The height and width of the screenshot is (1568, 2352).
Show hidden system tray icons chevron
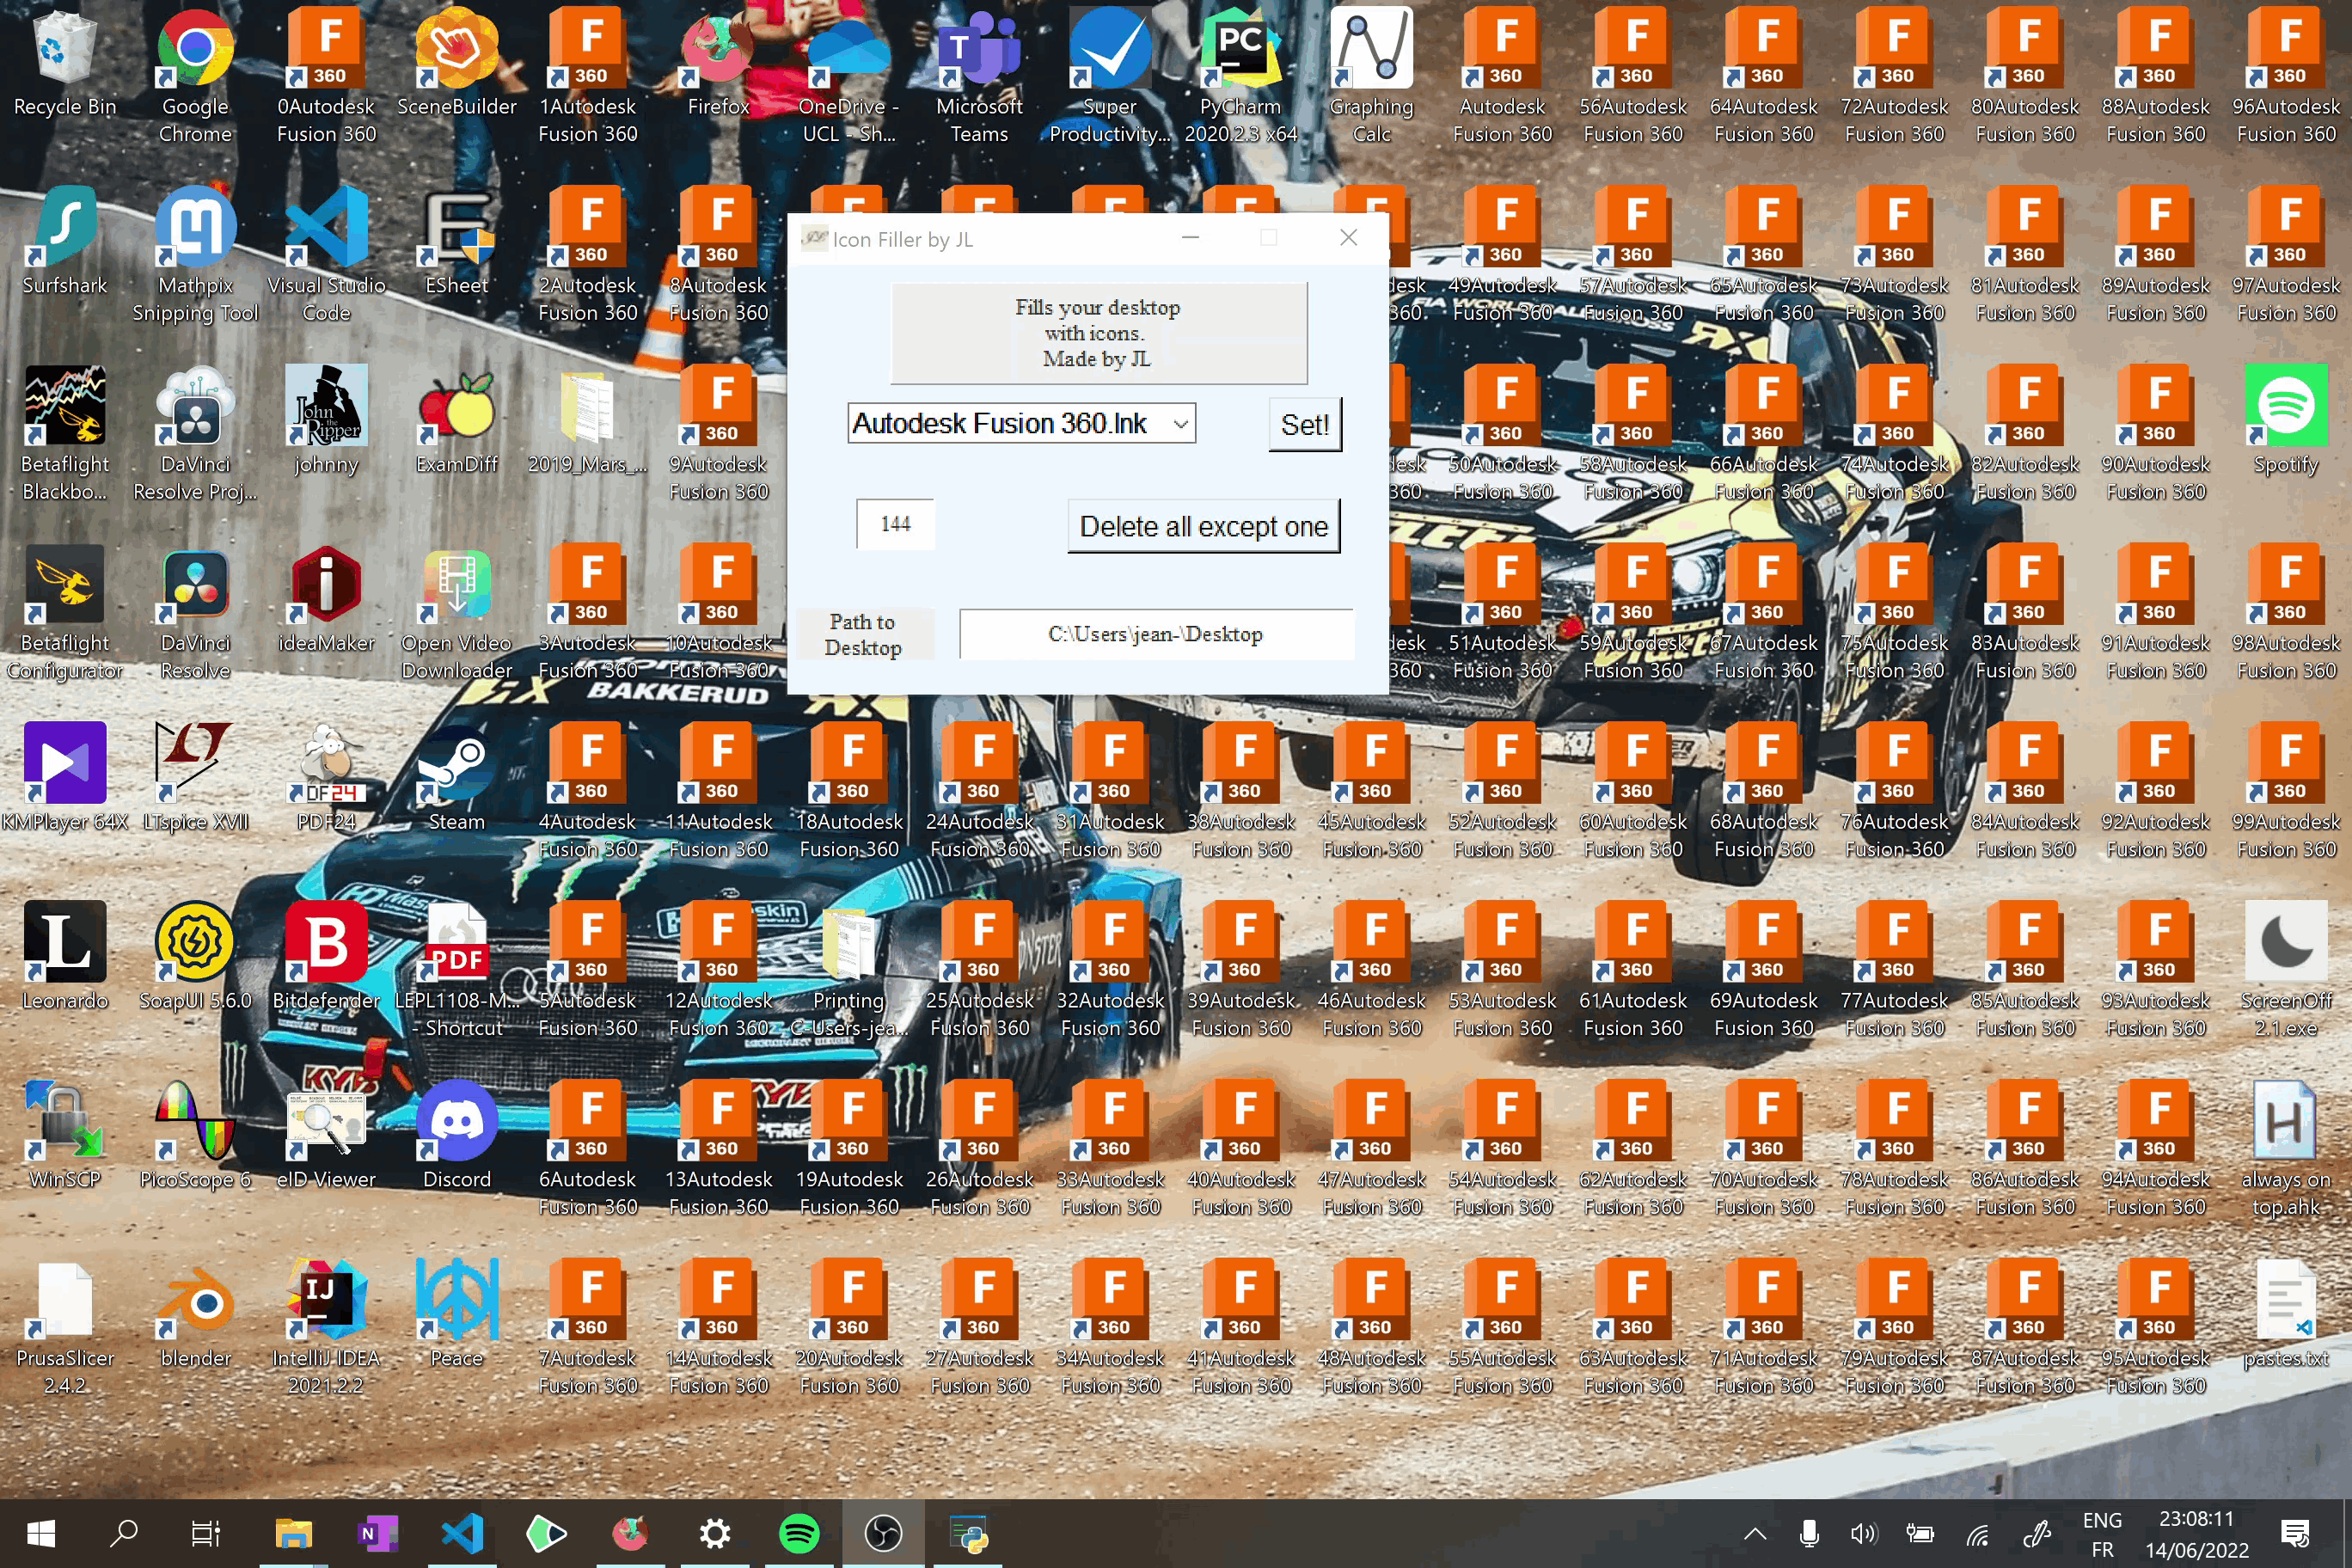1755,1534
